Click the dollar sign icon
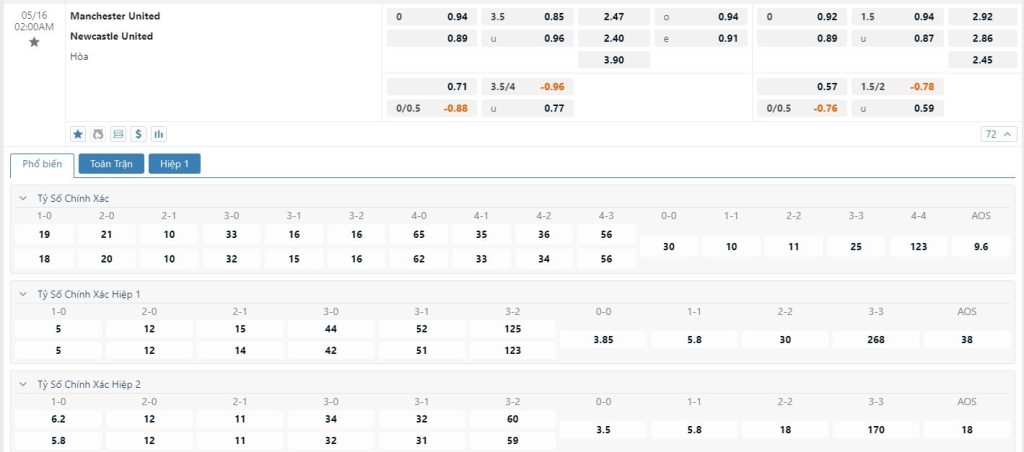1024x452 pixels. pyautogui.click(x=138, y=133)
